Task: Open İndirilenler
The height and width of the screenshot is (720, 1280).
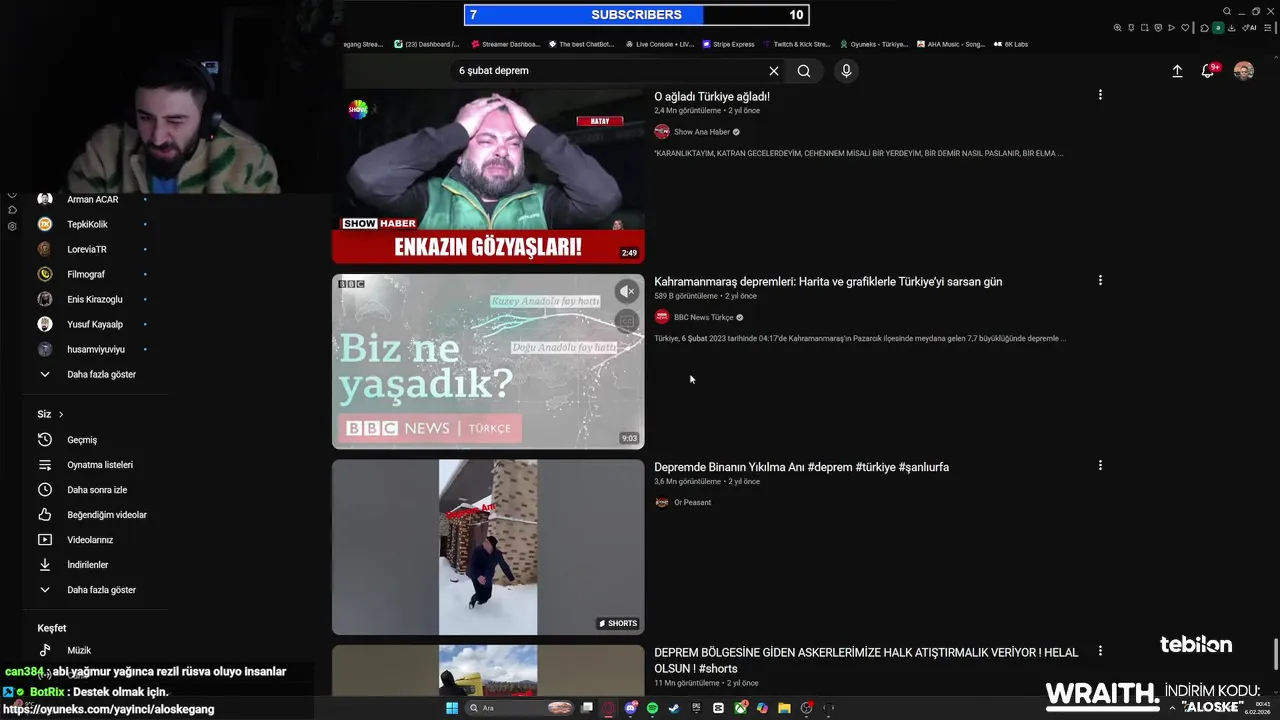Action: click(87, 565)
